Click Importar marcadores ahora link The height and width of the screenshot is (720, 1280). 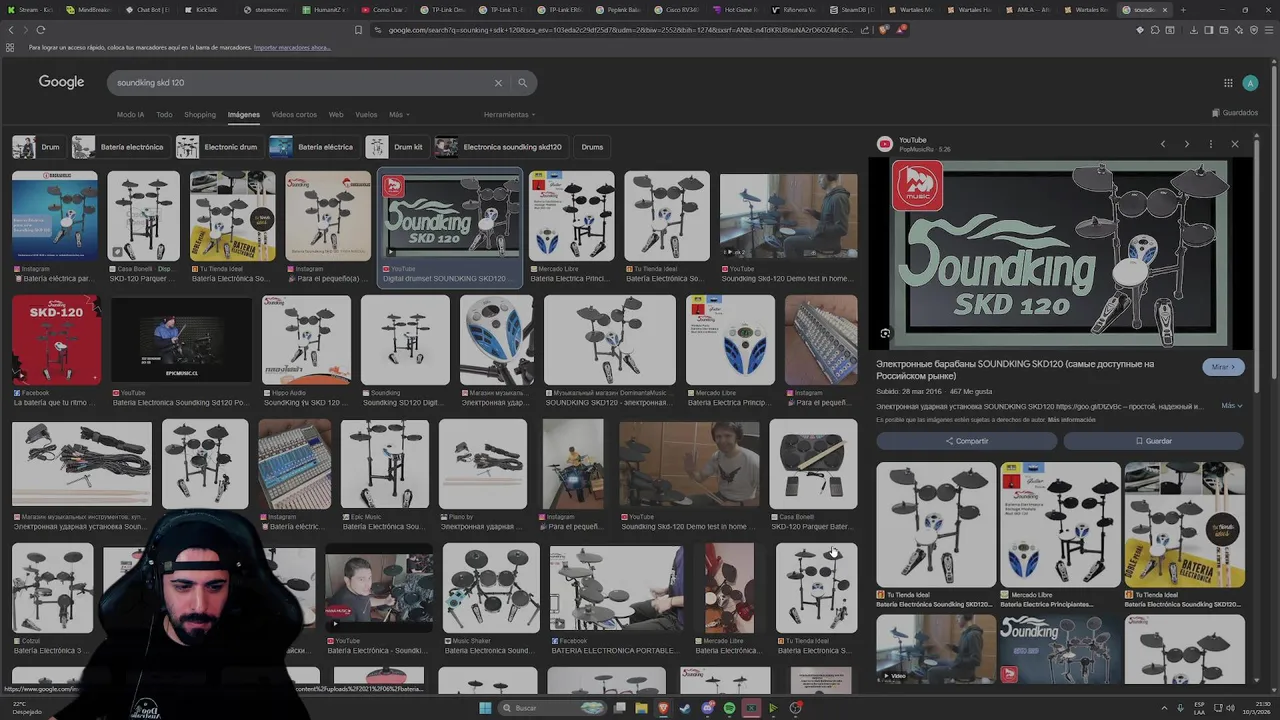[x=292, y=48]
